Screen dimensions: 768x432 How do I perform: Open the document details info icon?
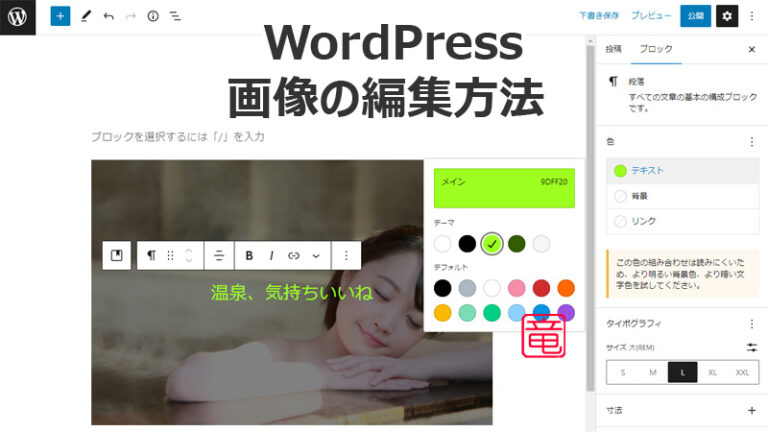click(153, 16)
